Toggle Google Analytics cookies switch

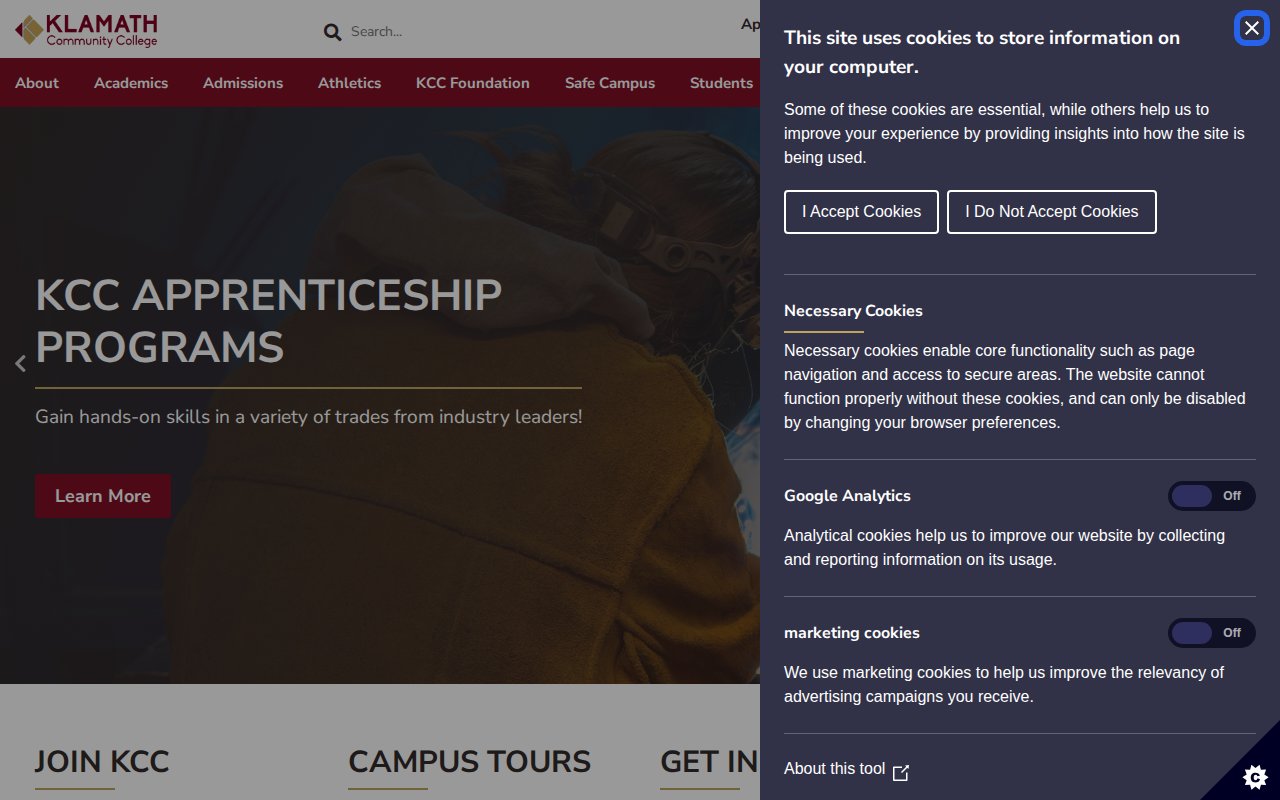[1210, 496]
